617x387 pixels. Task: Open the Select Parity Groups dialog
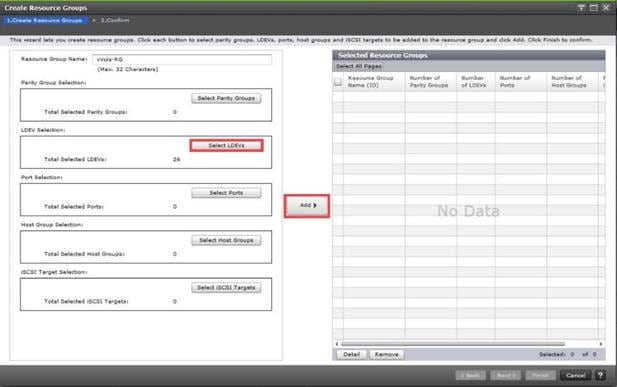[226, 98]
